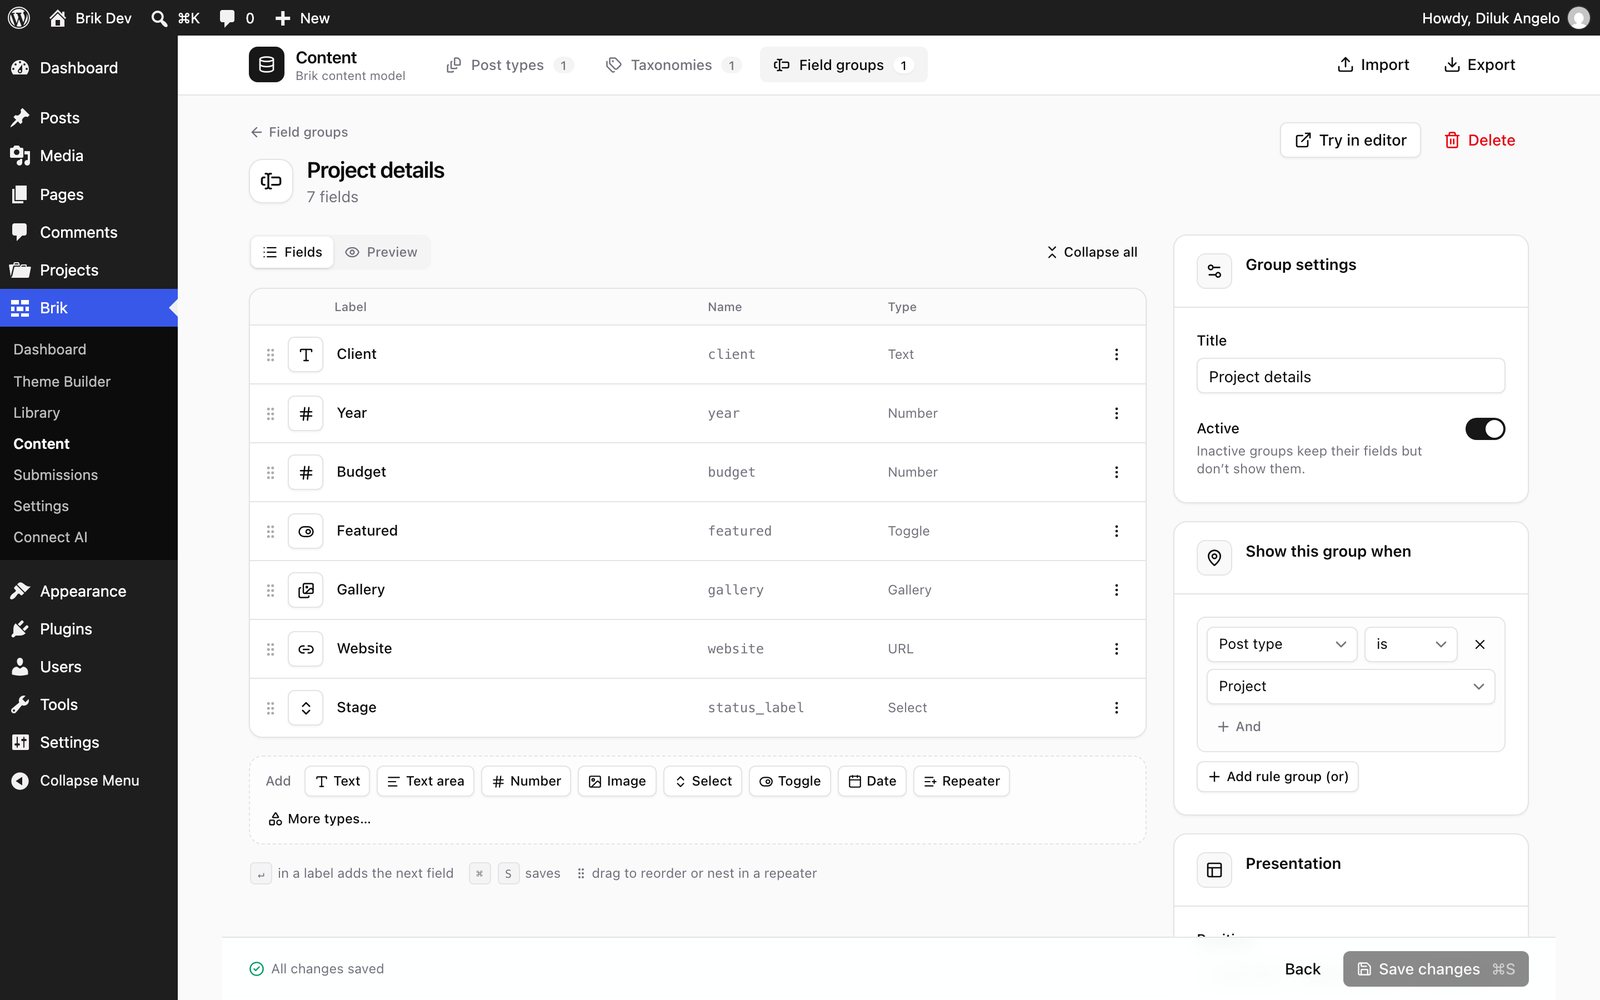Add an 'And' condition to the rule
Screen dimensions: 1600x1000
click(1239, 727)
